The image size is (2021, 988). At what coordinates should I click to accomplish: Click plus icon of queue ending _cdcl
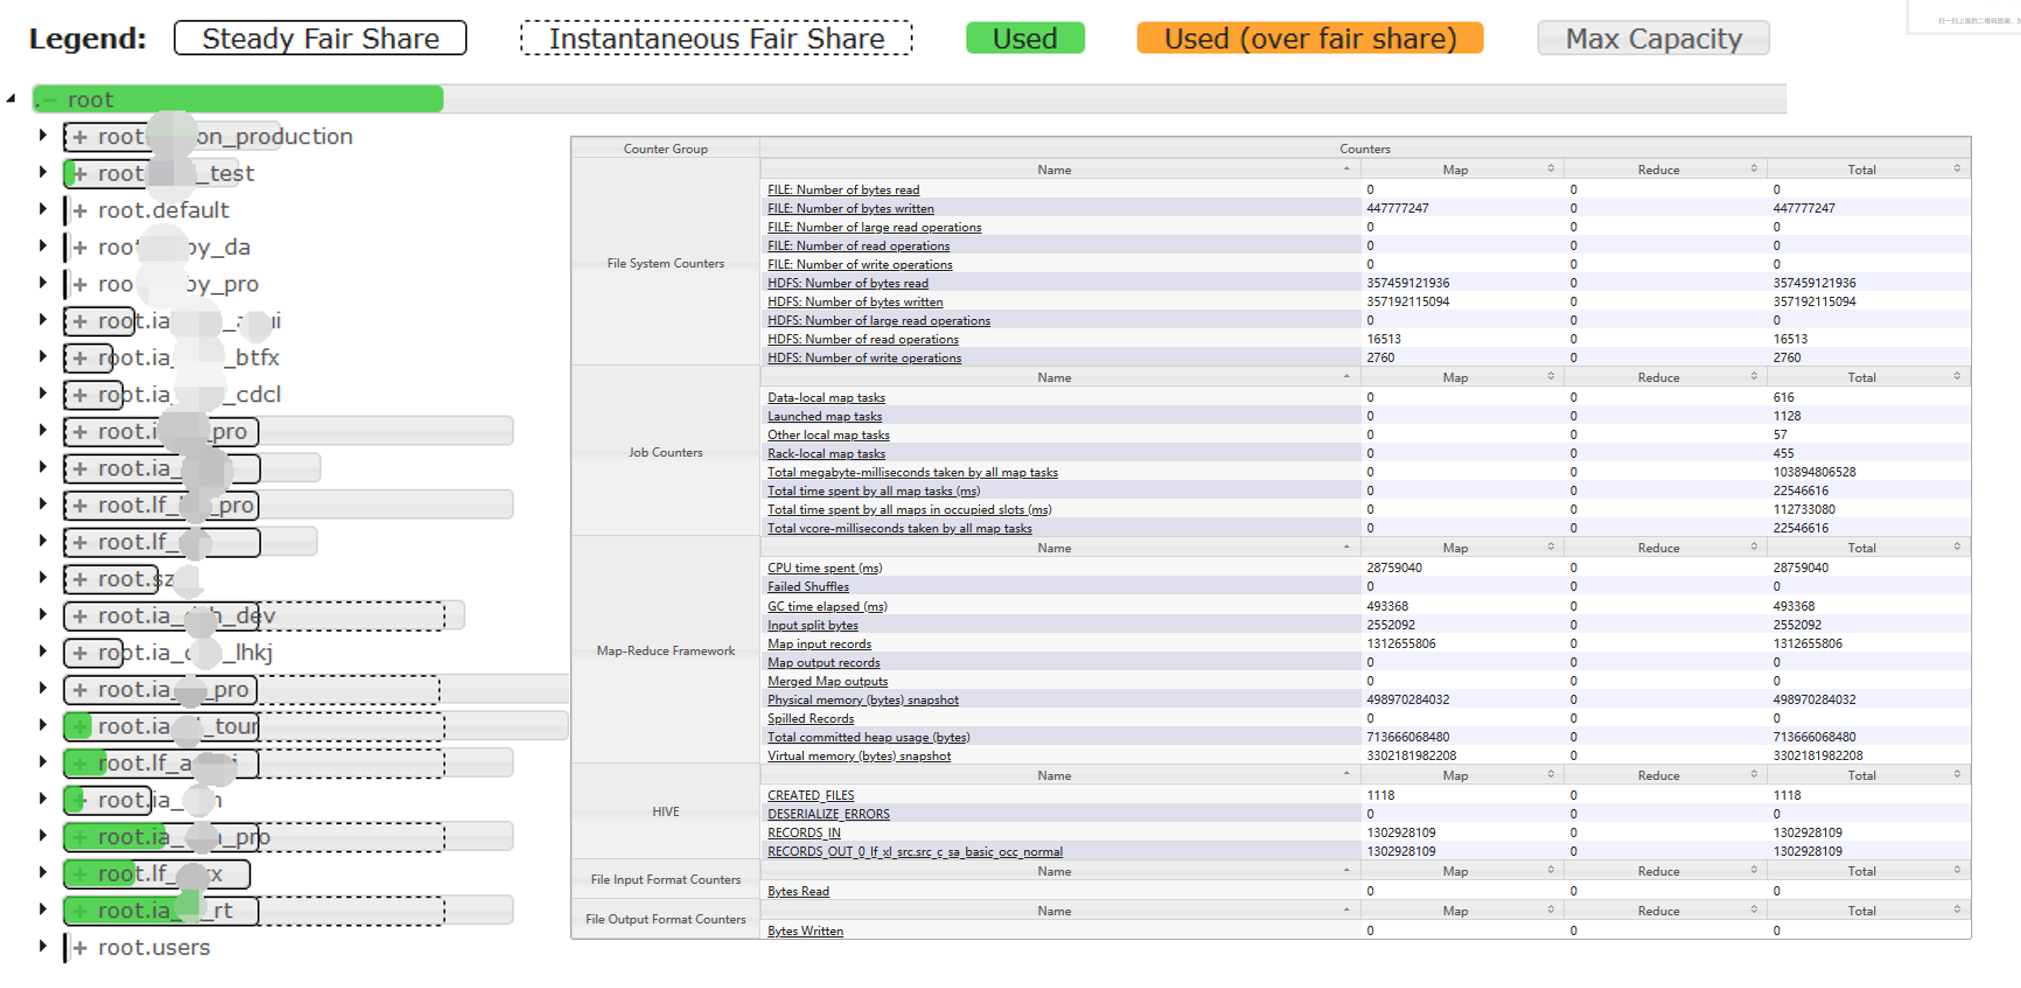80,394
